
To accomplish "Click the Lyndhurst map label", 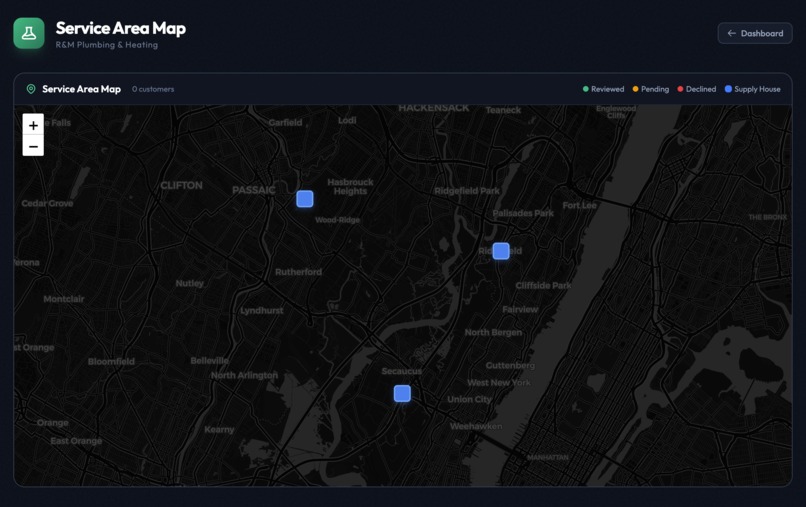I will click(x=262, y=311).
